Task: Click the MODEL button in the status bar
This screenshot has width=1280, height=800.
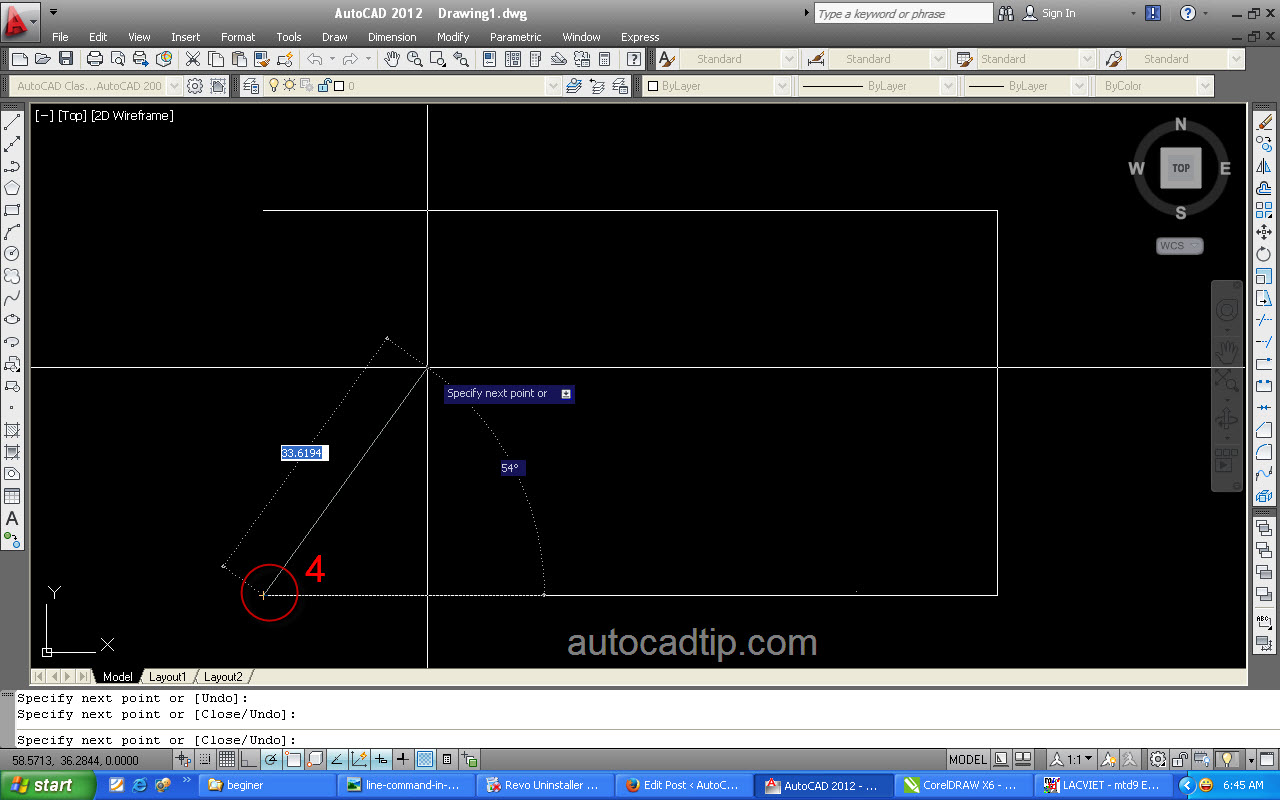Action: 966,760
